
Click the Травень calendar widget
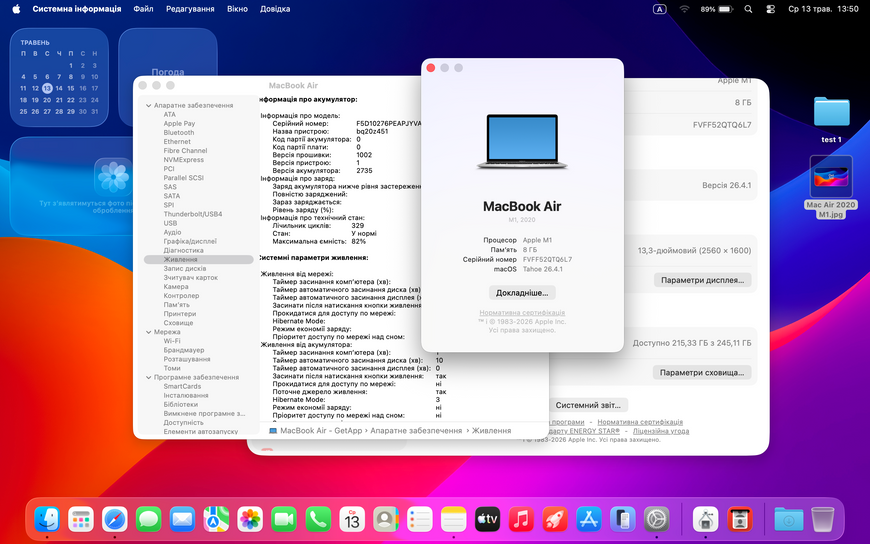pos(59,77)
